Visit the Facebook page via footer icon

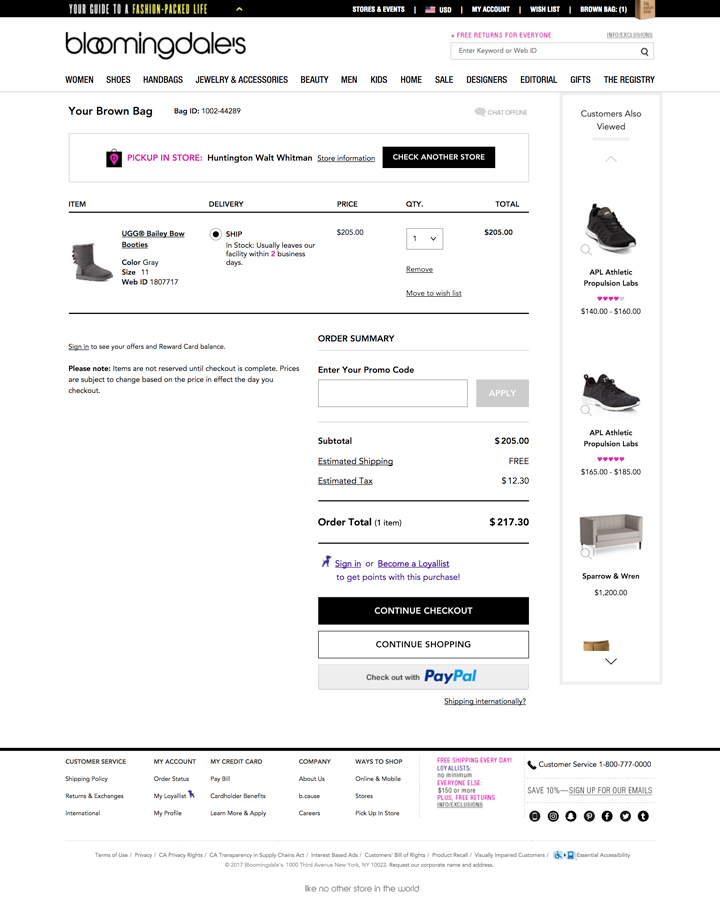[x=607, y=816]
